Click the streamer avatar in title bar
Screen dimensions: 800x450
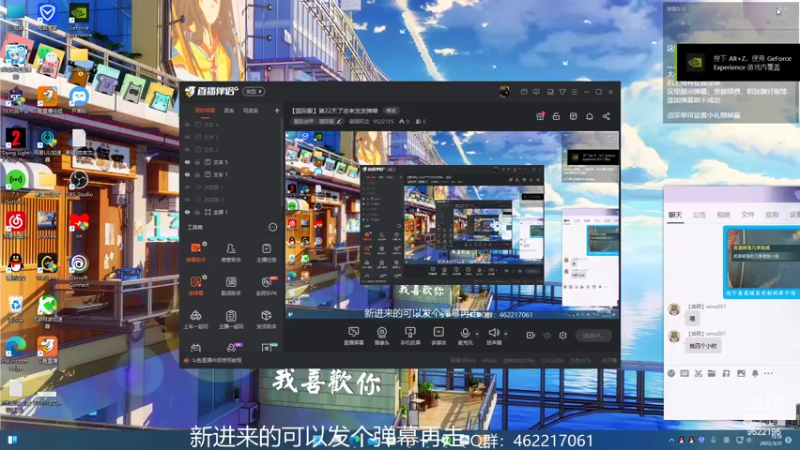(x=504, y=92)
